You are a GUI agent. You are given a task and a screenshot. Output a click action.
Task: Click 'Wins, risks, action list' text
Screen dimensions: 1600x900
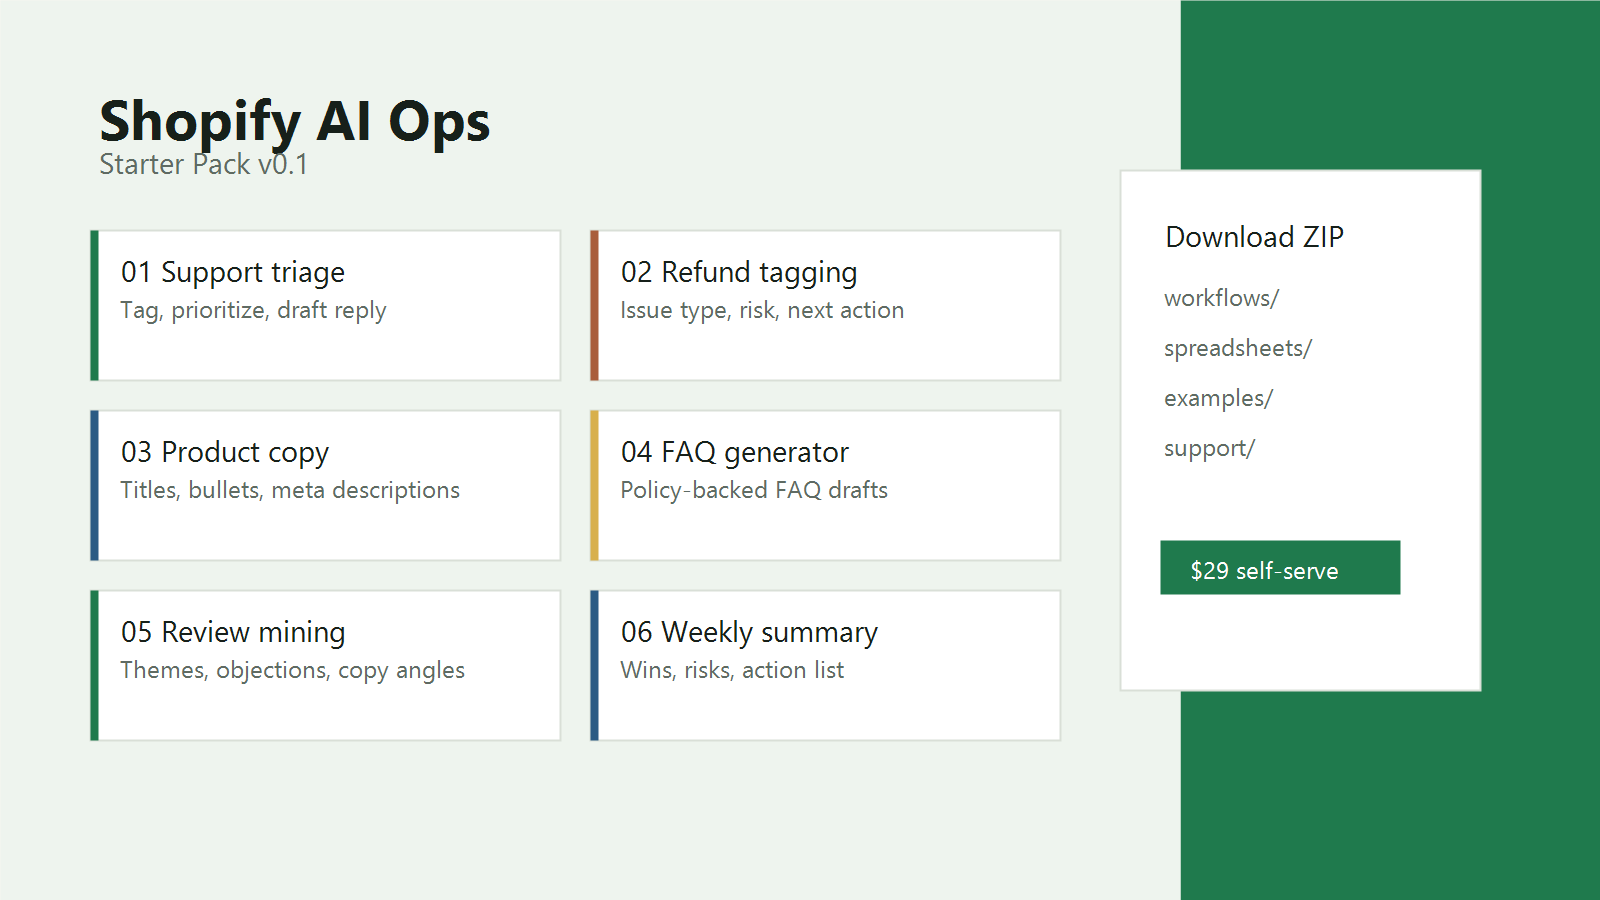pyautogui.click(x=732, y=670)
